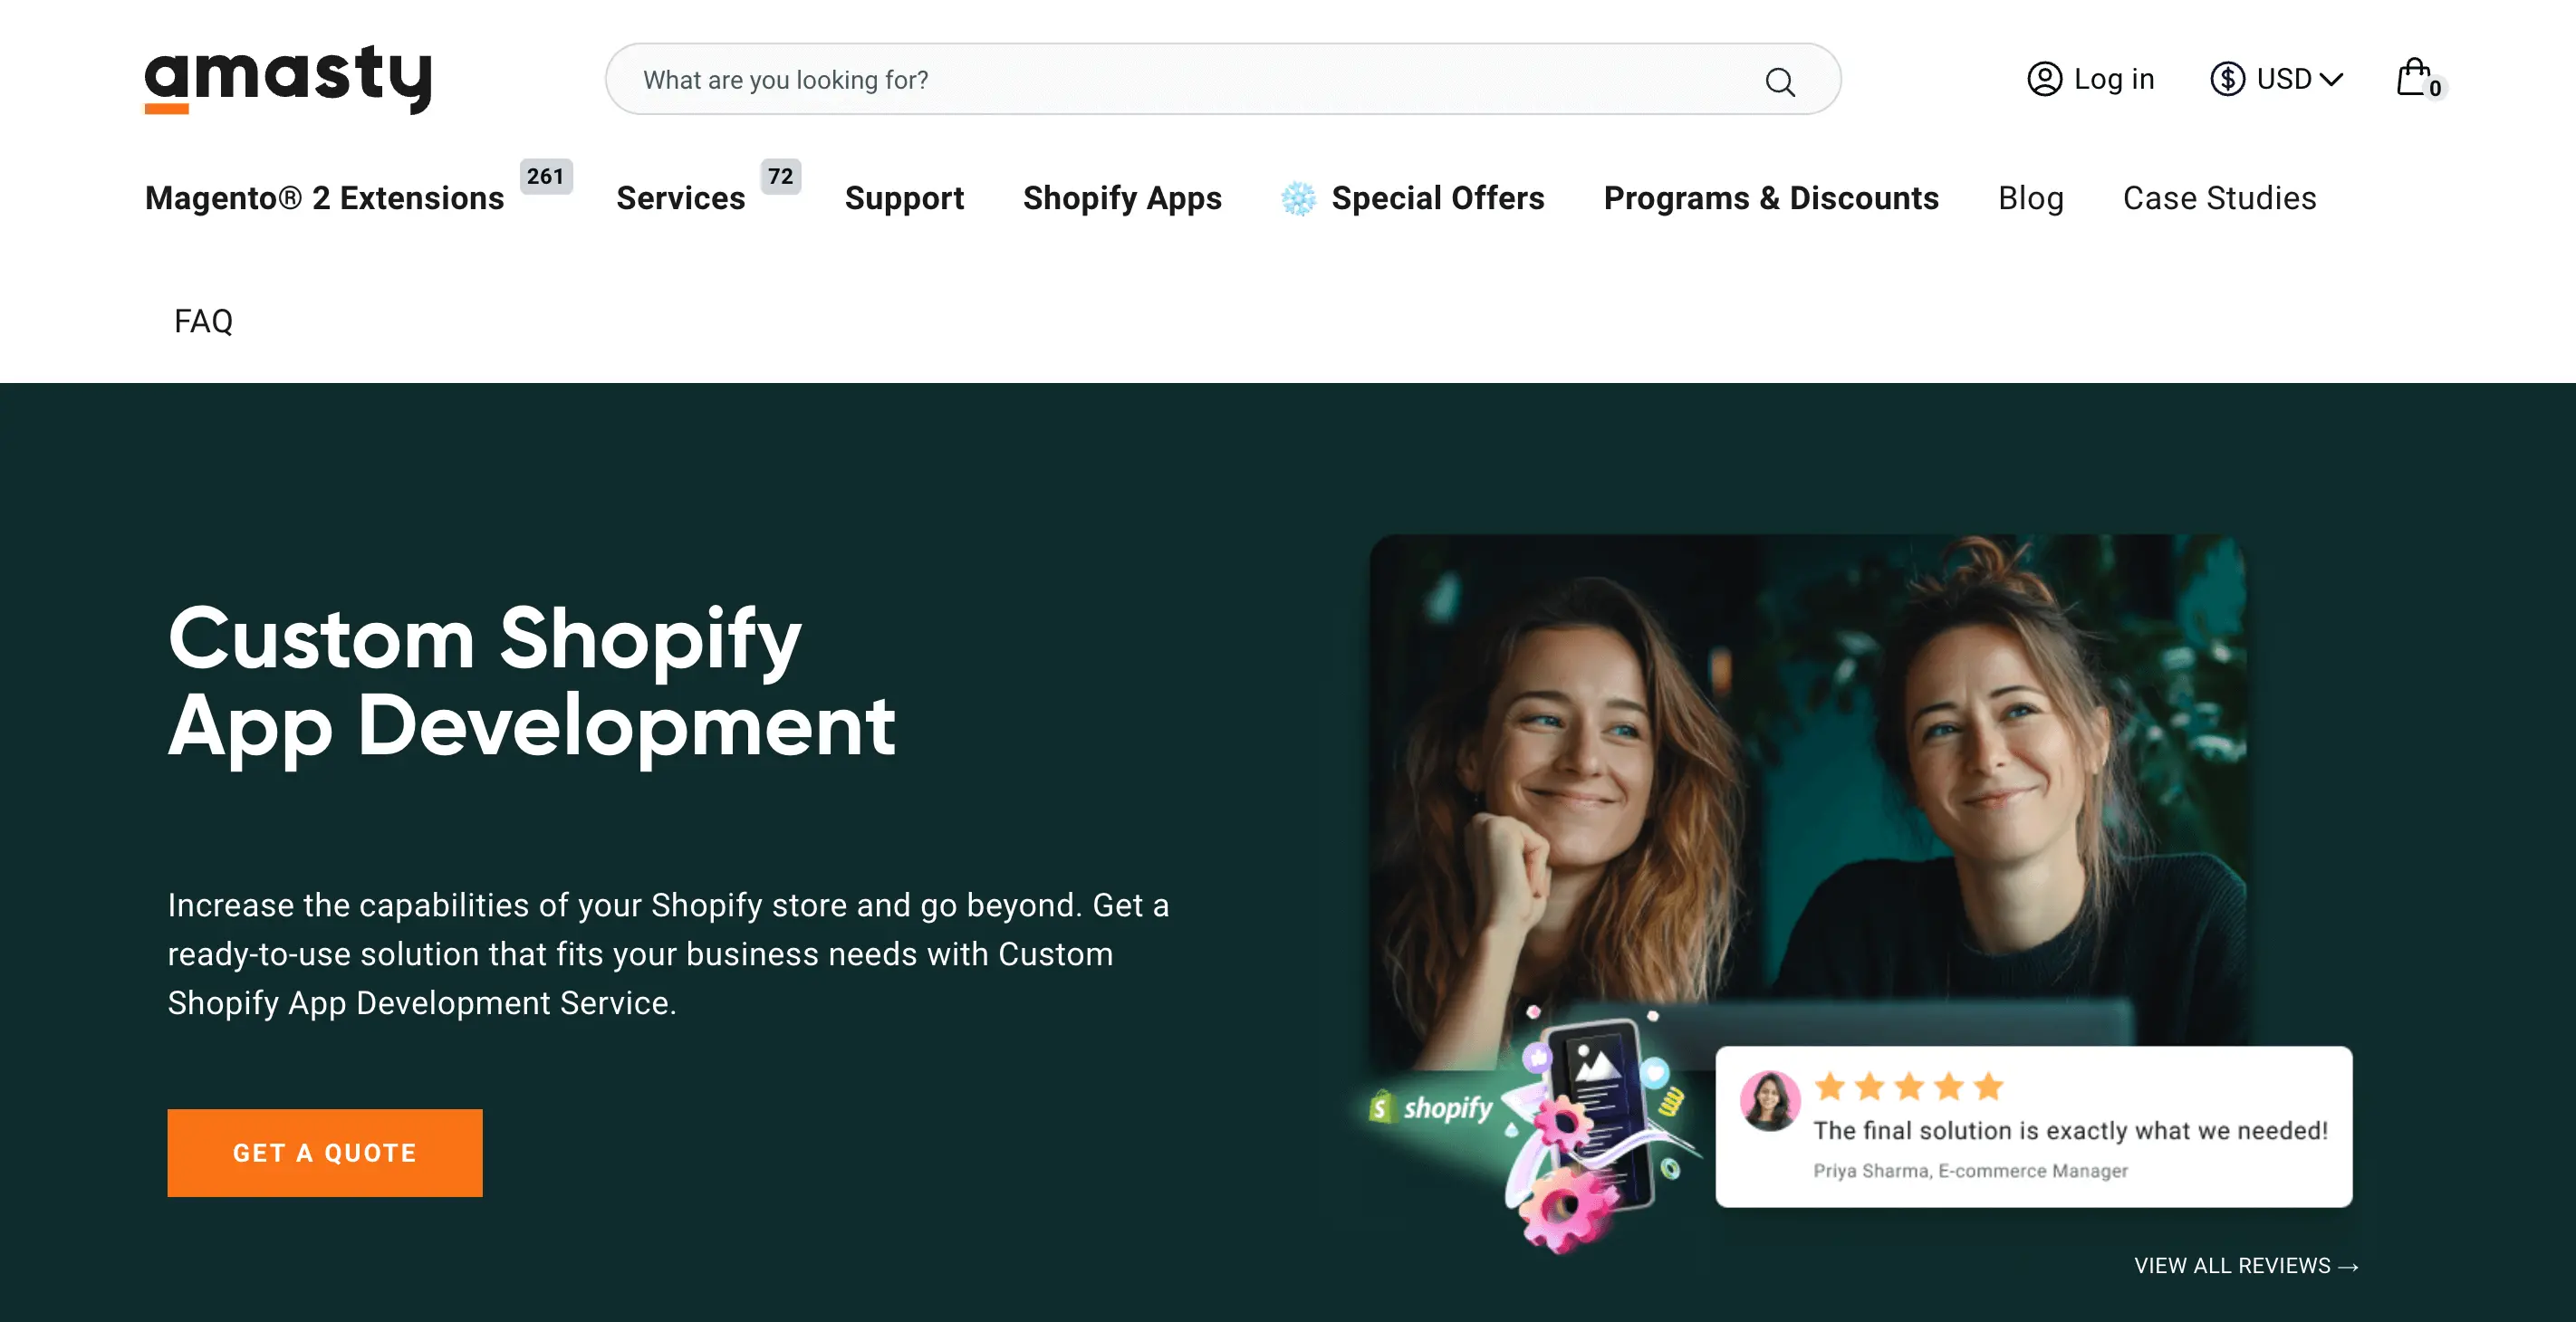The width and height of the screenshot is (2576, 1322).
Task: Open Programs & Discounts menu
Action: tap(1770, 198)
